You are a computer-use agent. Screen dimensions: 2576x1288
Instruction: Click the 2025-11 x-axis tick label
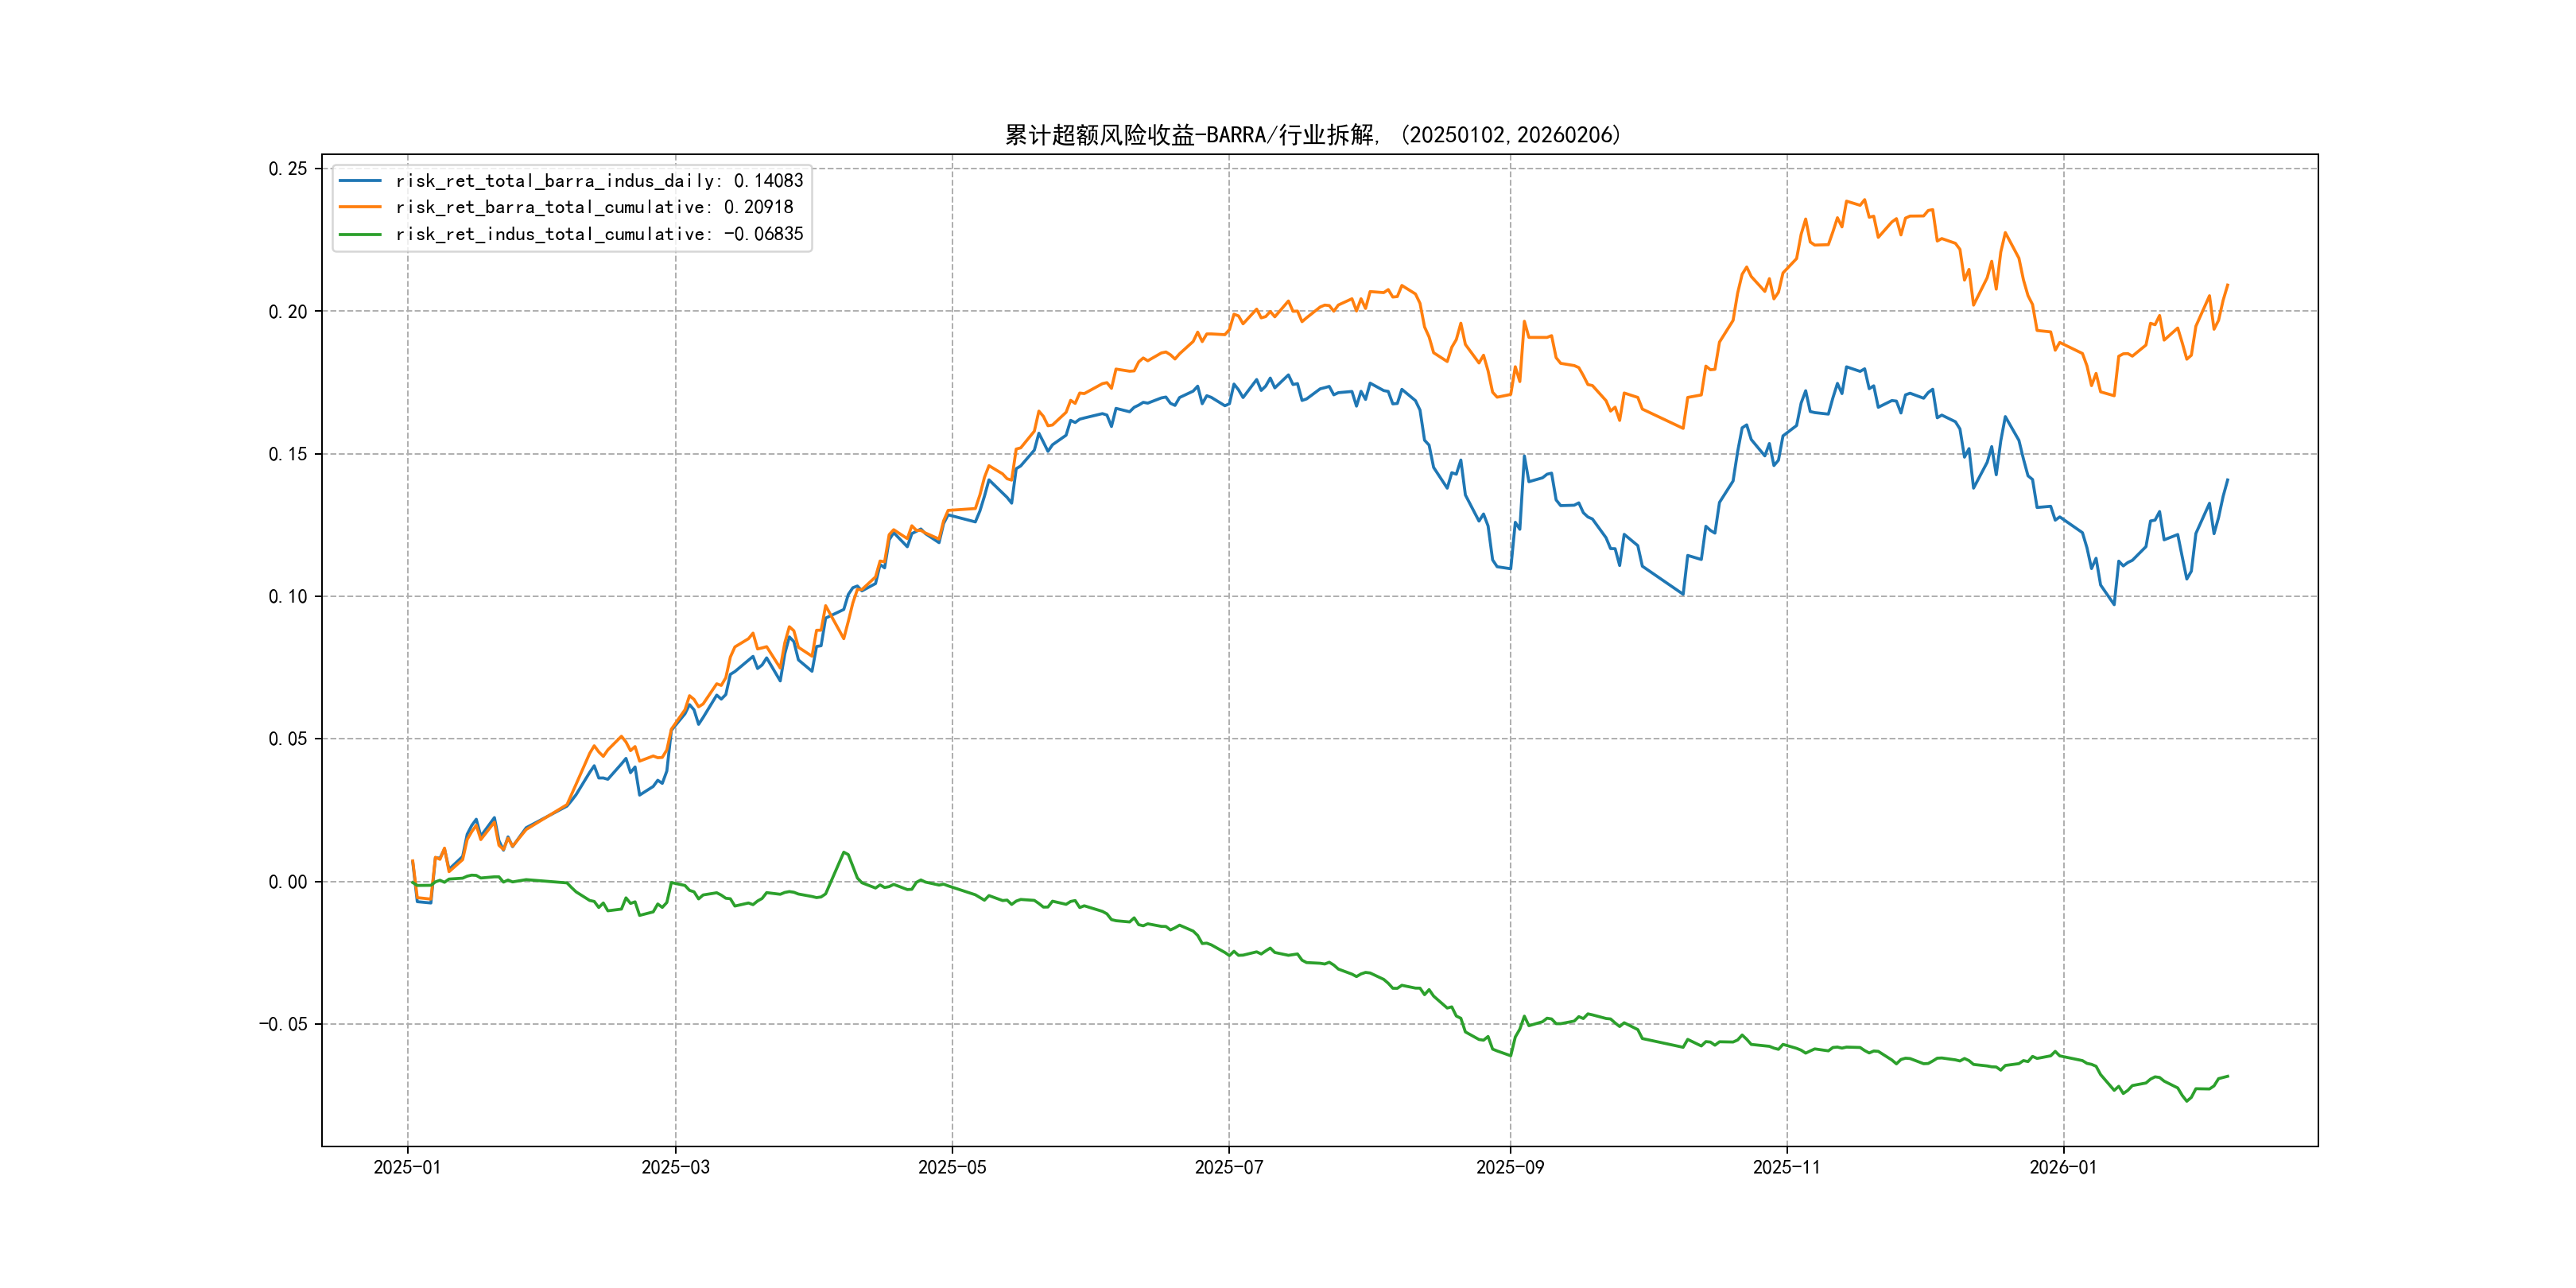1787,1167
